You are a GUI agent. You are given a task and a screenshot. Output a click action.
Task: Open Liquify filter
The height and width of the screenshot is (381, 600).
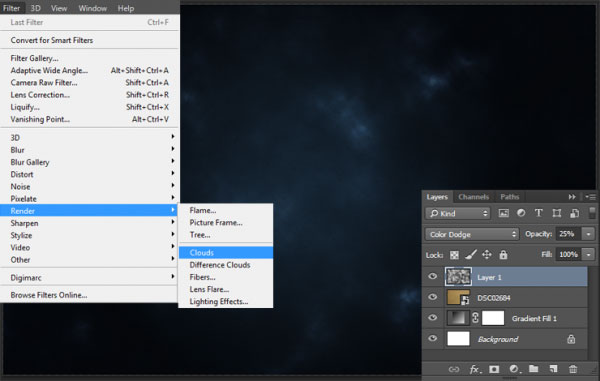click(90, 107)
